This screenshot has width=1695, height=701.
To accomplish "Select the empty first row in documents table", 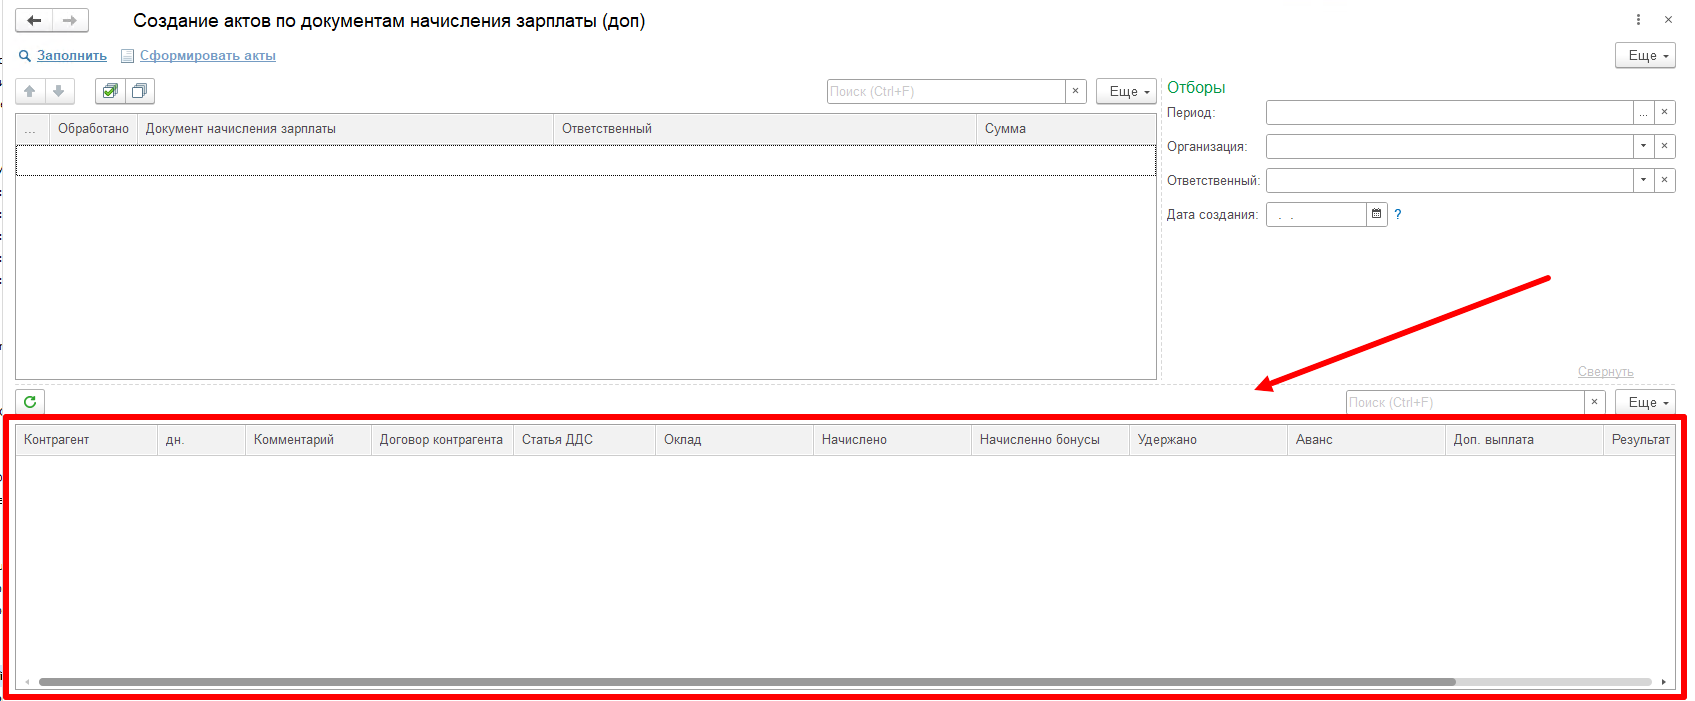I will (586, 161).
